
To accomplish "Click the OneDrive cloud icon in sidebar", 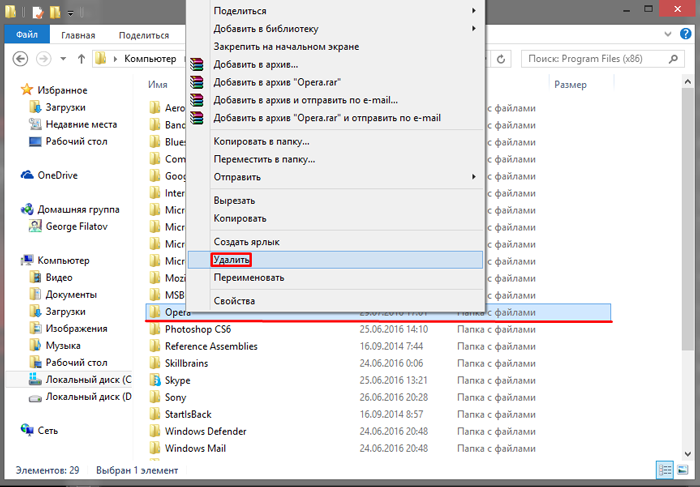I will pos(27,175).
